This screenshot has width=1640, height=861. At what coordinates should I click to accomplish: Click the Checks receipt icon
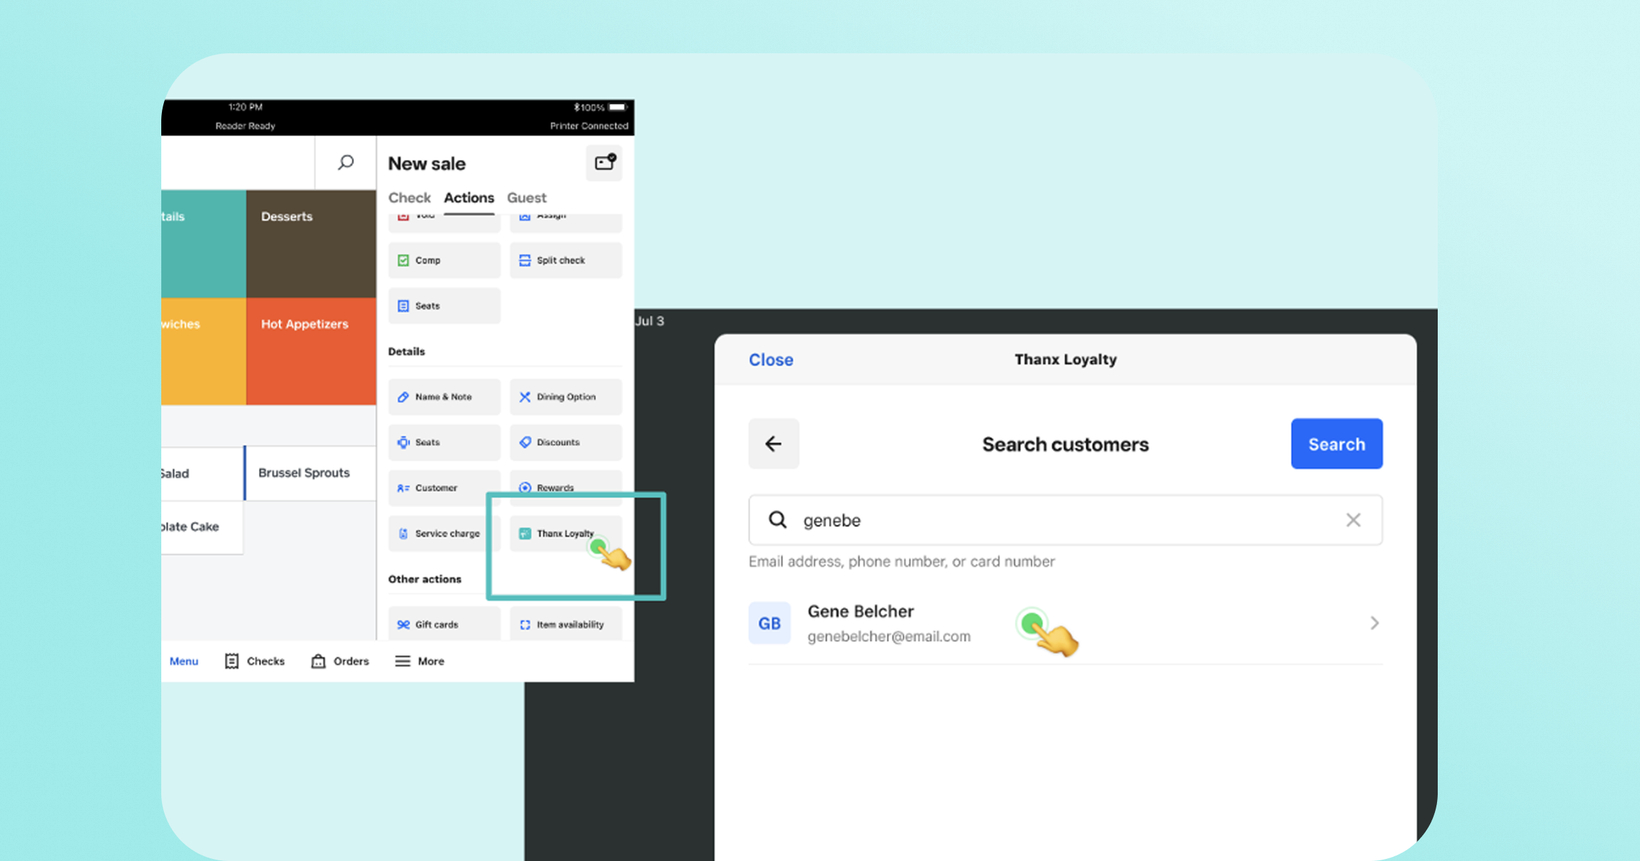[232, 661]
